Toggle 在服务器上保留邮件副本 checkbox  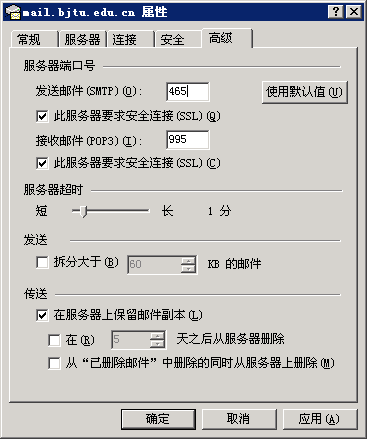42,315
